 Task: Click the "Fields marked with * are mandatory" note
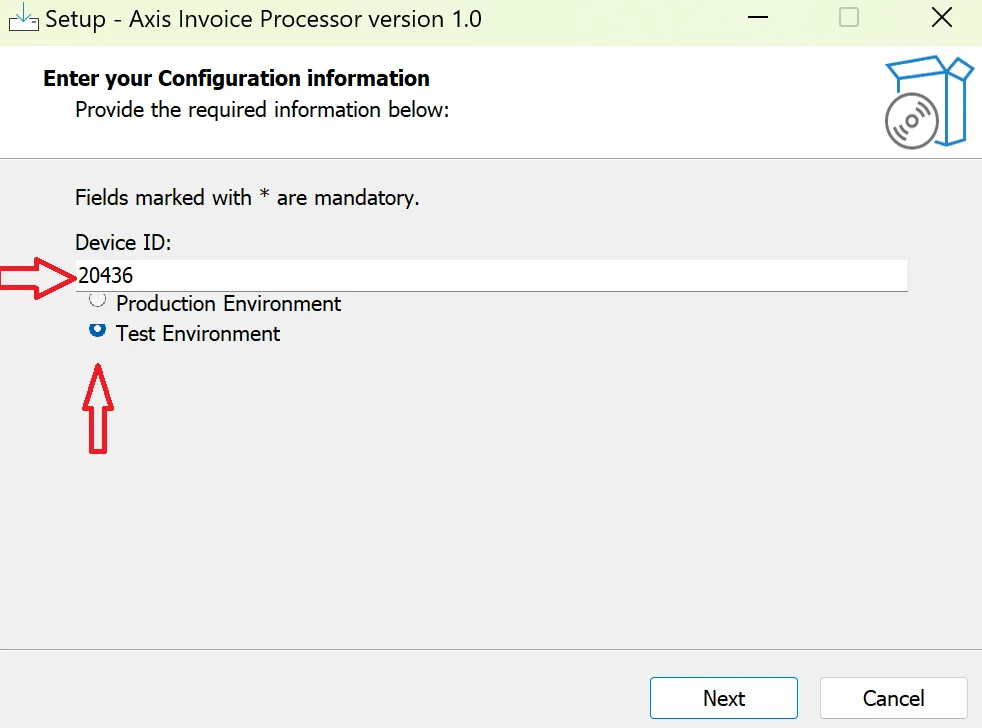pyautogui.click(x=247, y=198)
